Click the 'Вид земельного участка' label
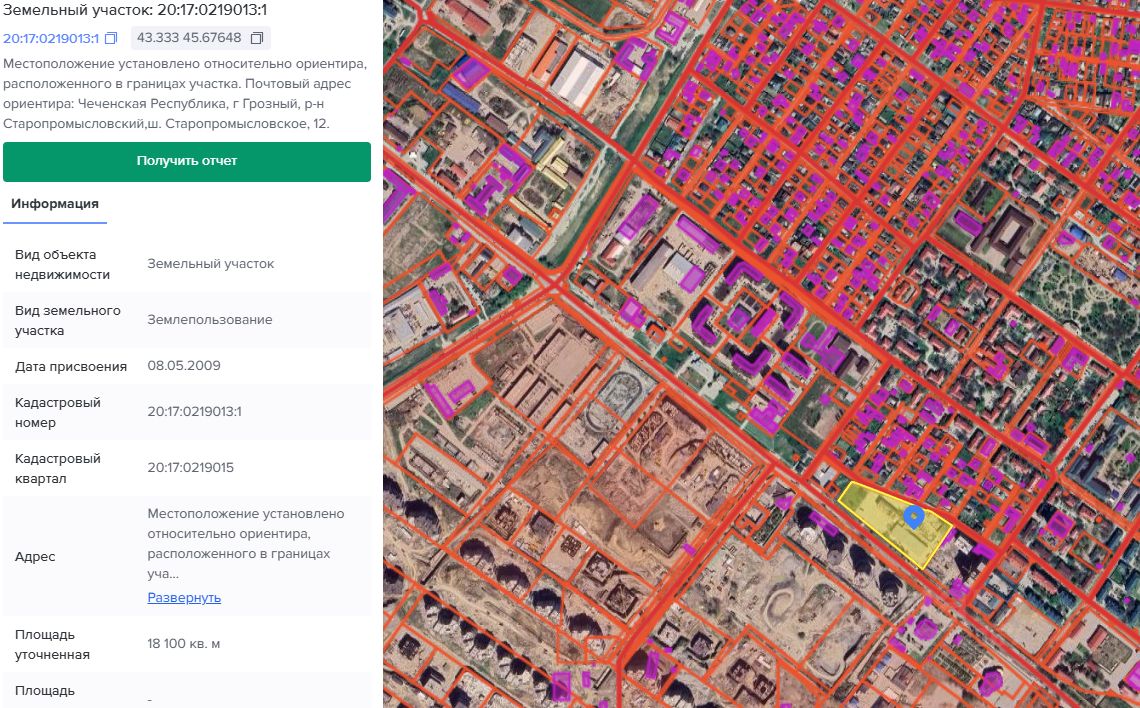Screen dimensions: 1140x708 [x=68, y=321]
